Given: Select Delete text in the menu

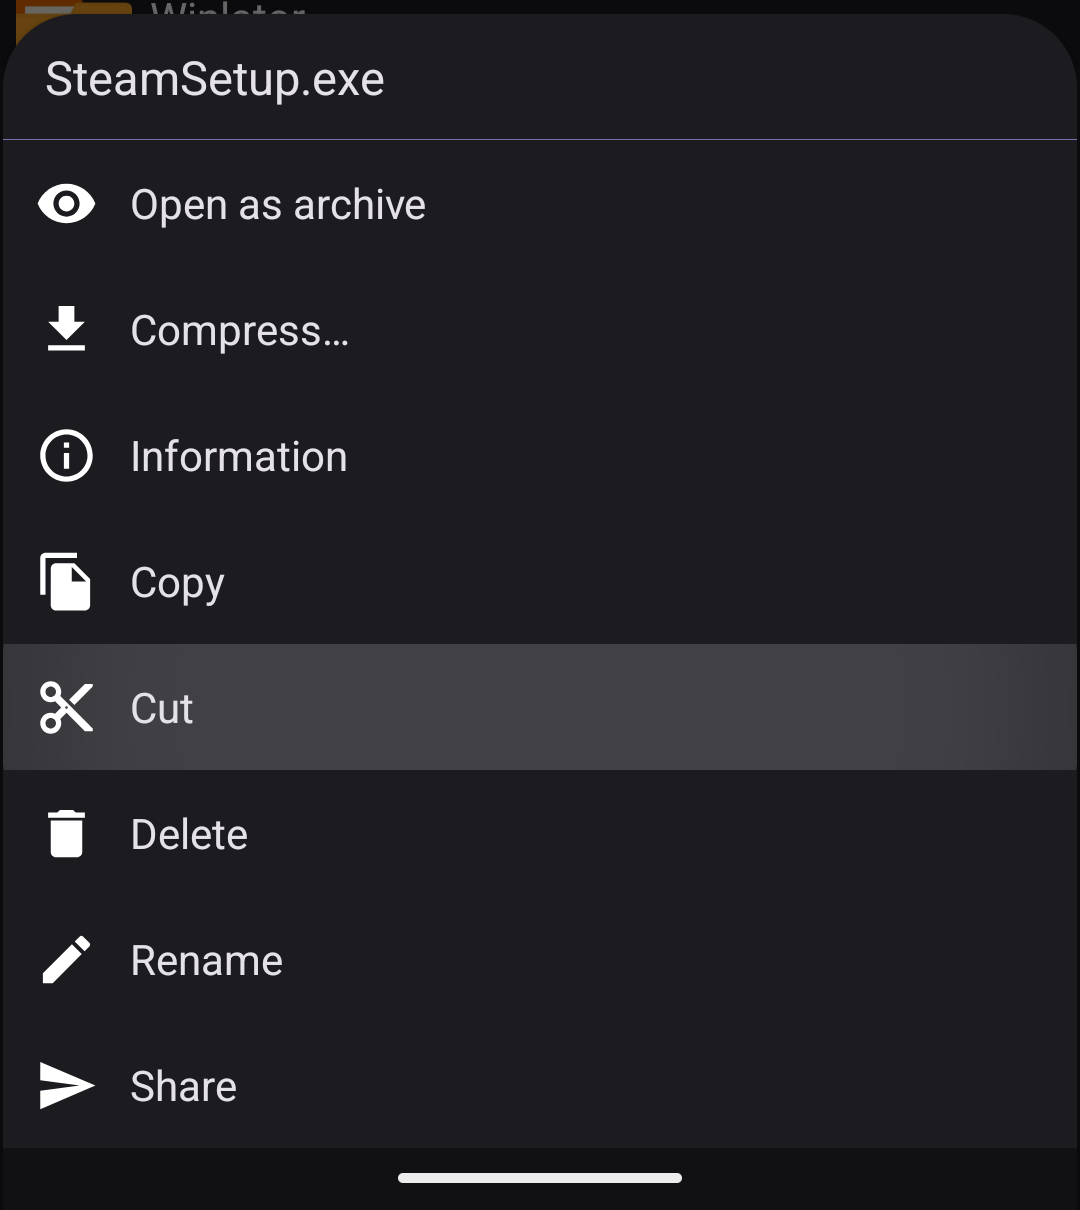Looking at the screenshot, I should click(189, 835).
